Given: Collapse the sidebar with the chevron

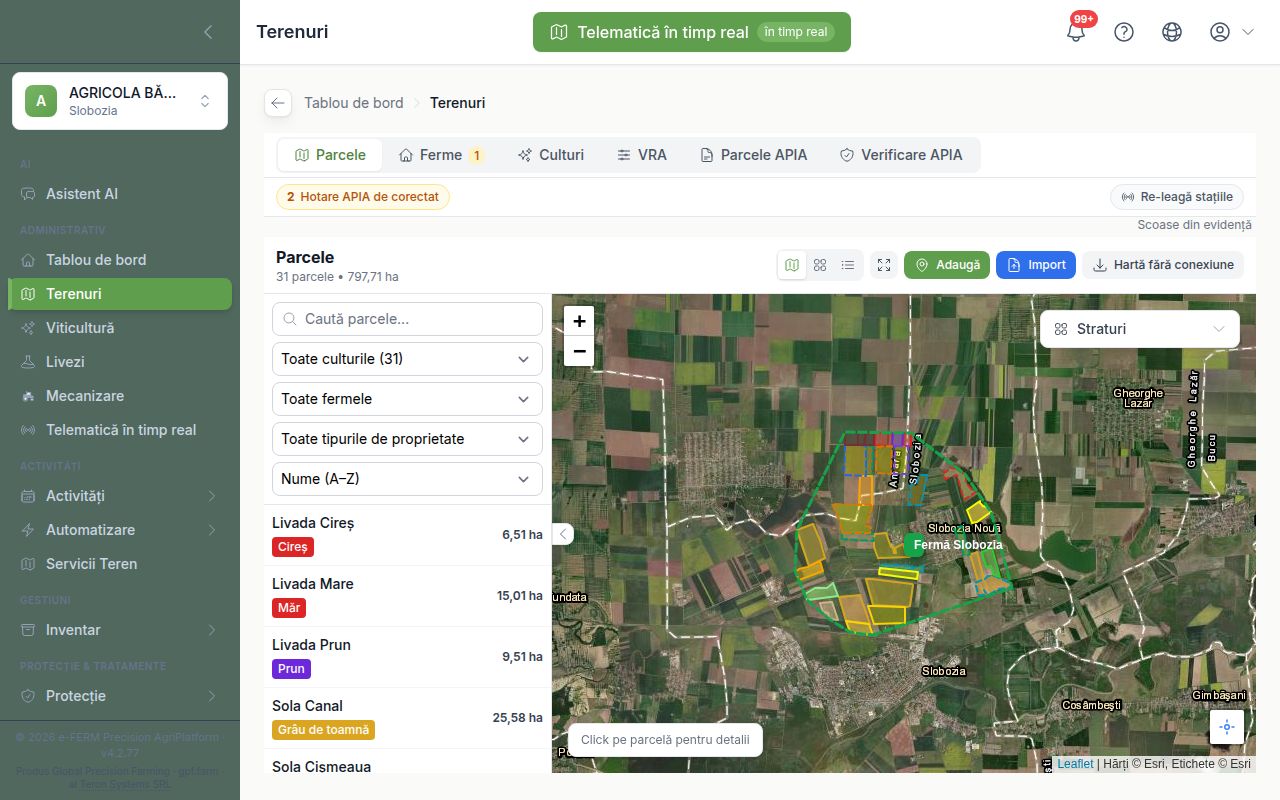Looking at the screenshot, I should point(208,32).
